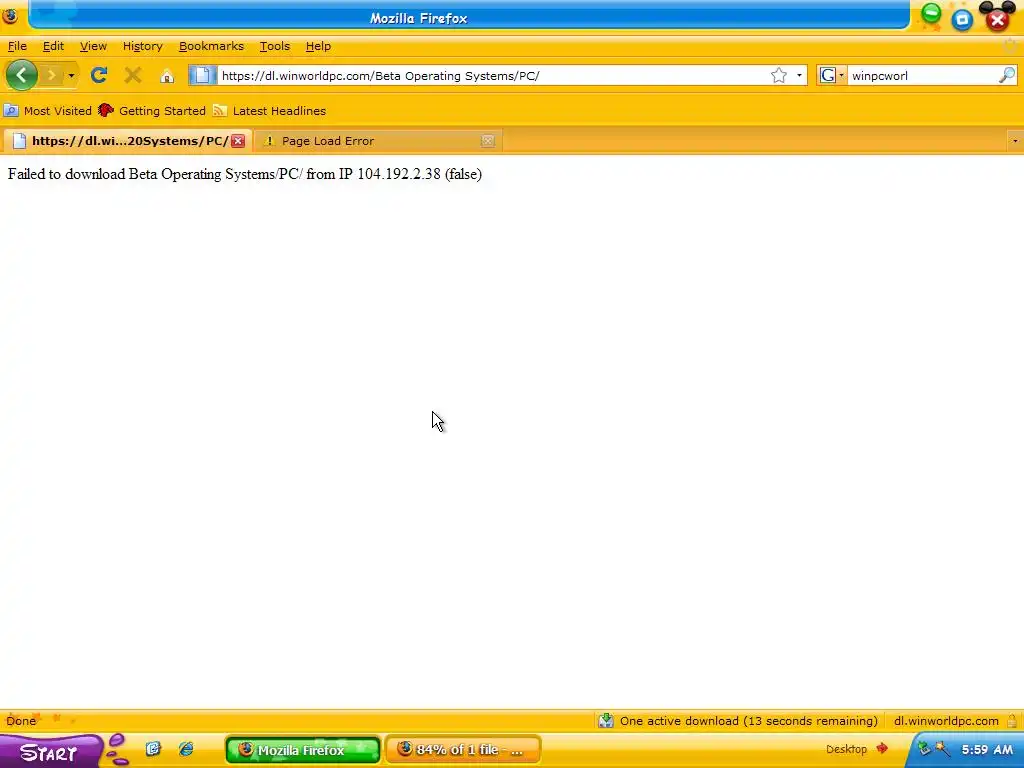Open the Google search engine selector
This screenshot has height=768, width=1024.
[x=832, y=76]
